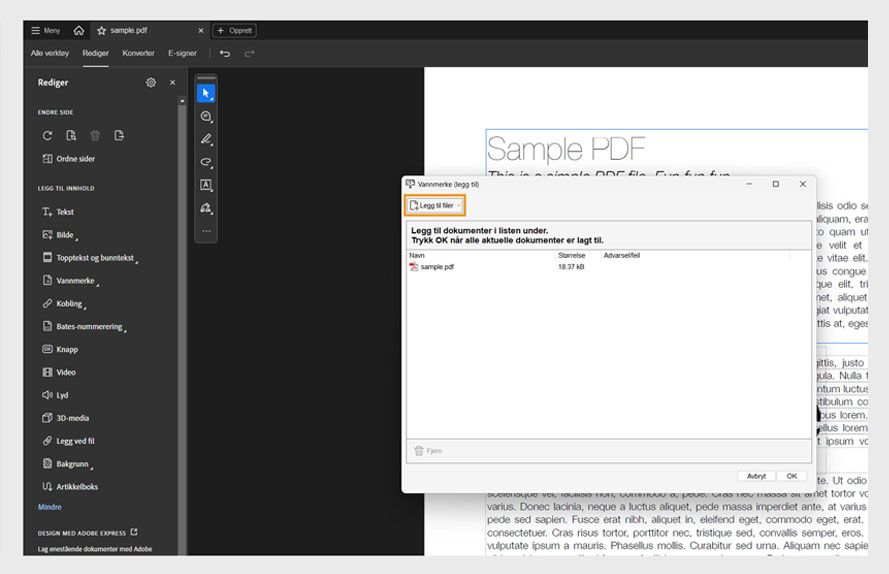Undo the last action
Image resolution: width=889 pixels, height=574 pixels.
(x=225, y=53)
